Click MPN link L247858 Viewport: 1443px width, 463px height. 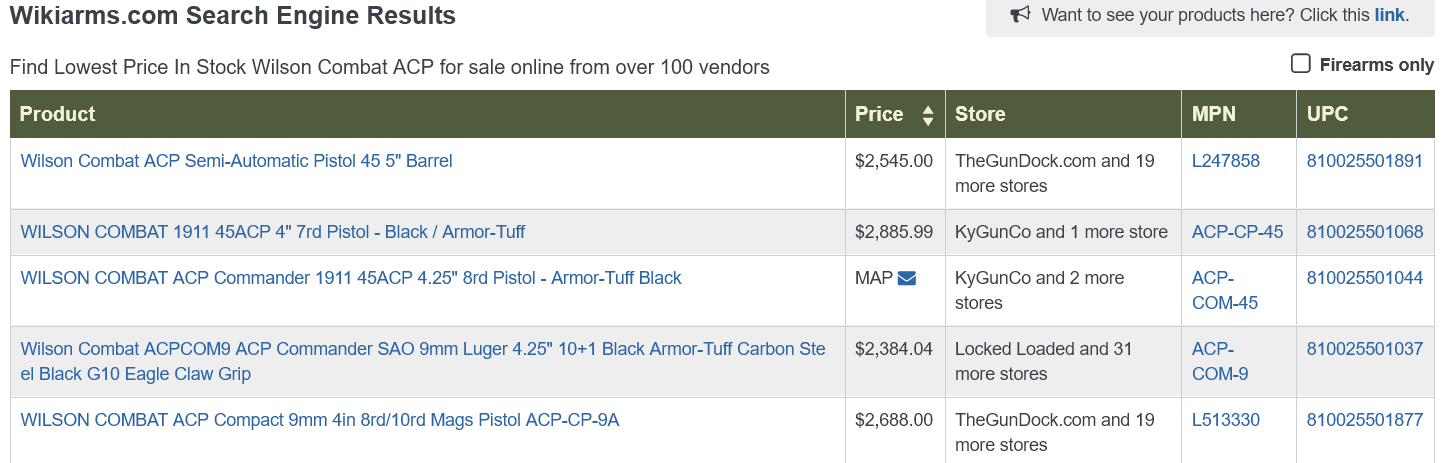tap(1225, 161)
